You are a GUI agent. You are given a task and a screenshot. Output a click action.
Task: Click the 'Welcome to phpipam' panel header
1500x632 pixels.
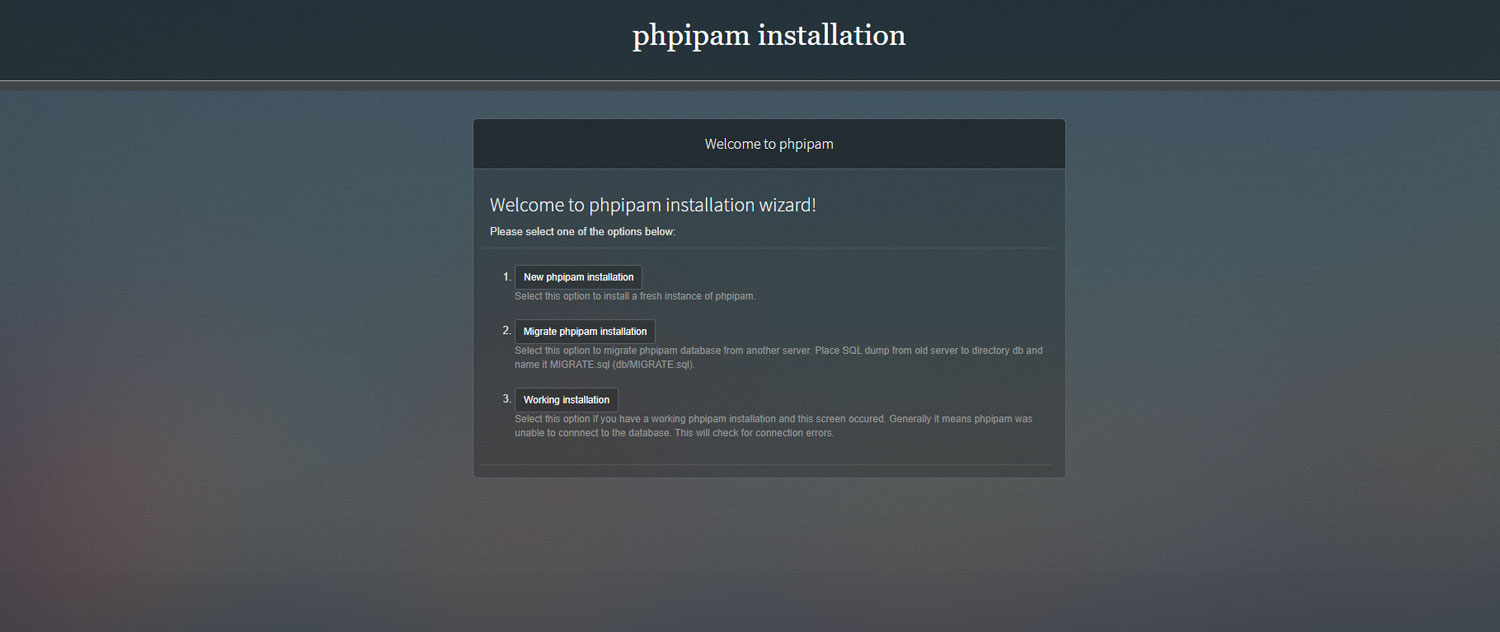pos(769,144)
